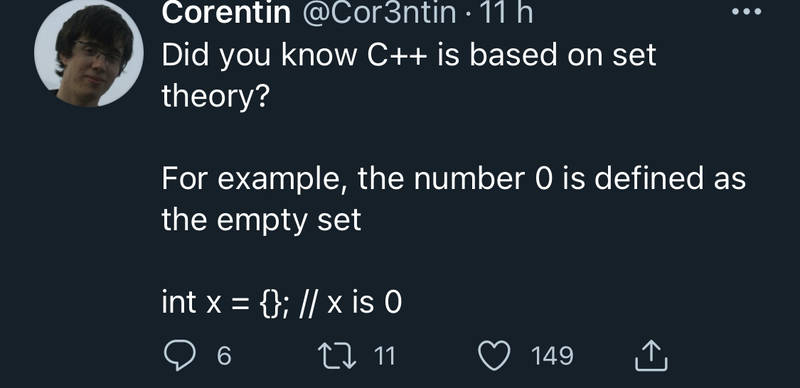Open the reply speech bubble icon

(180, 355)
